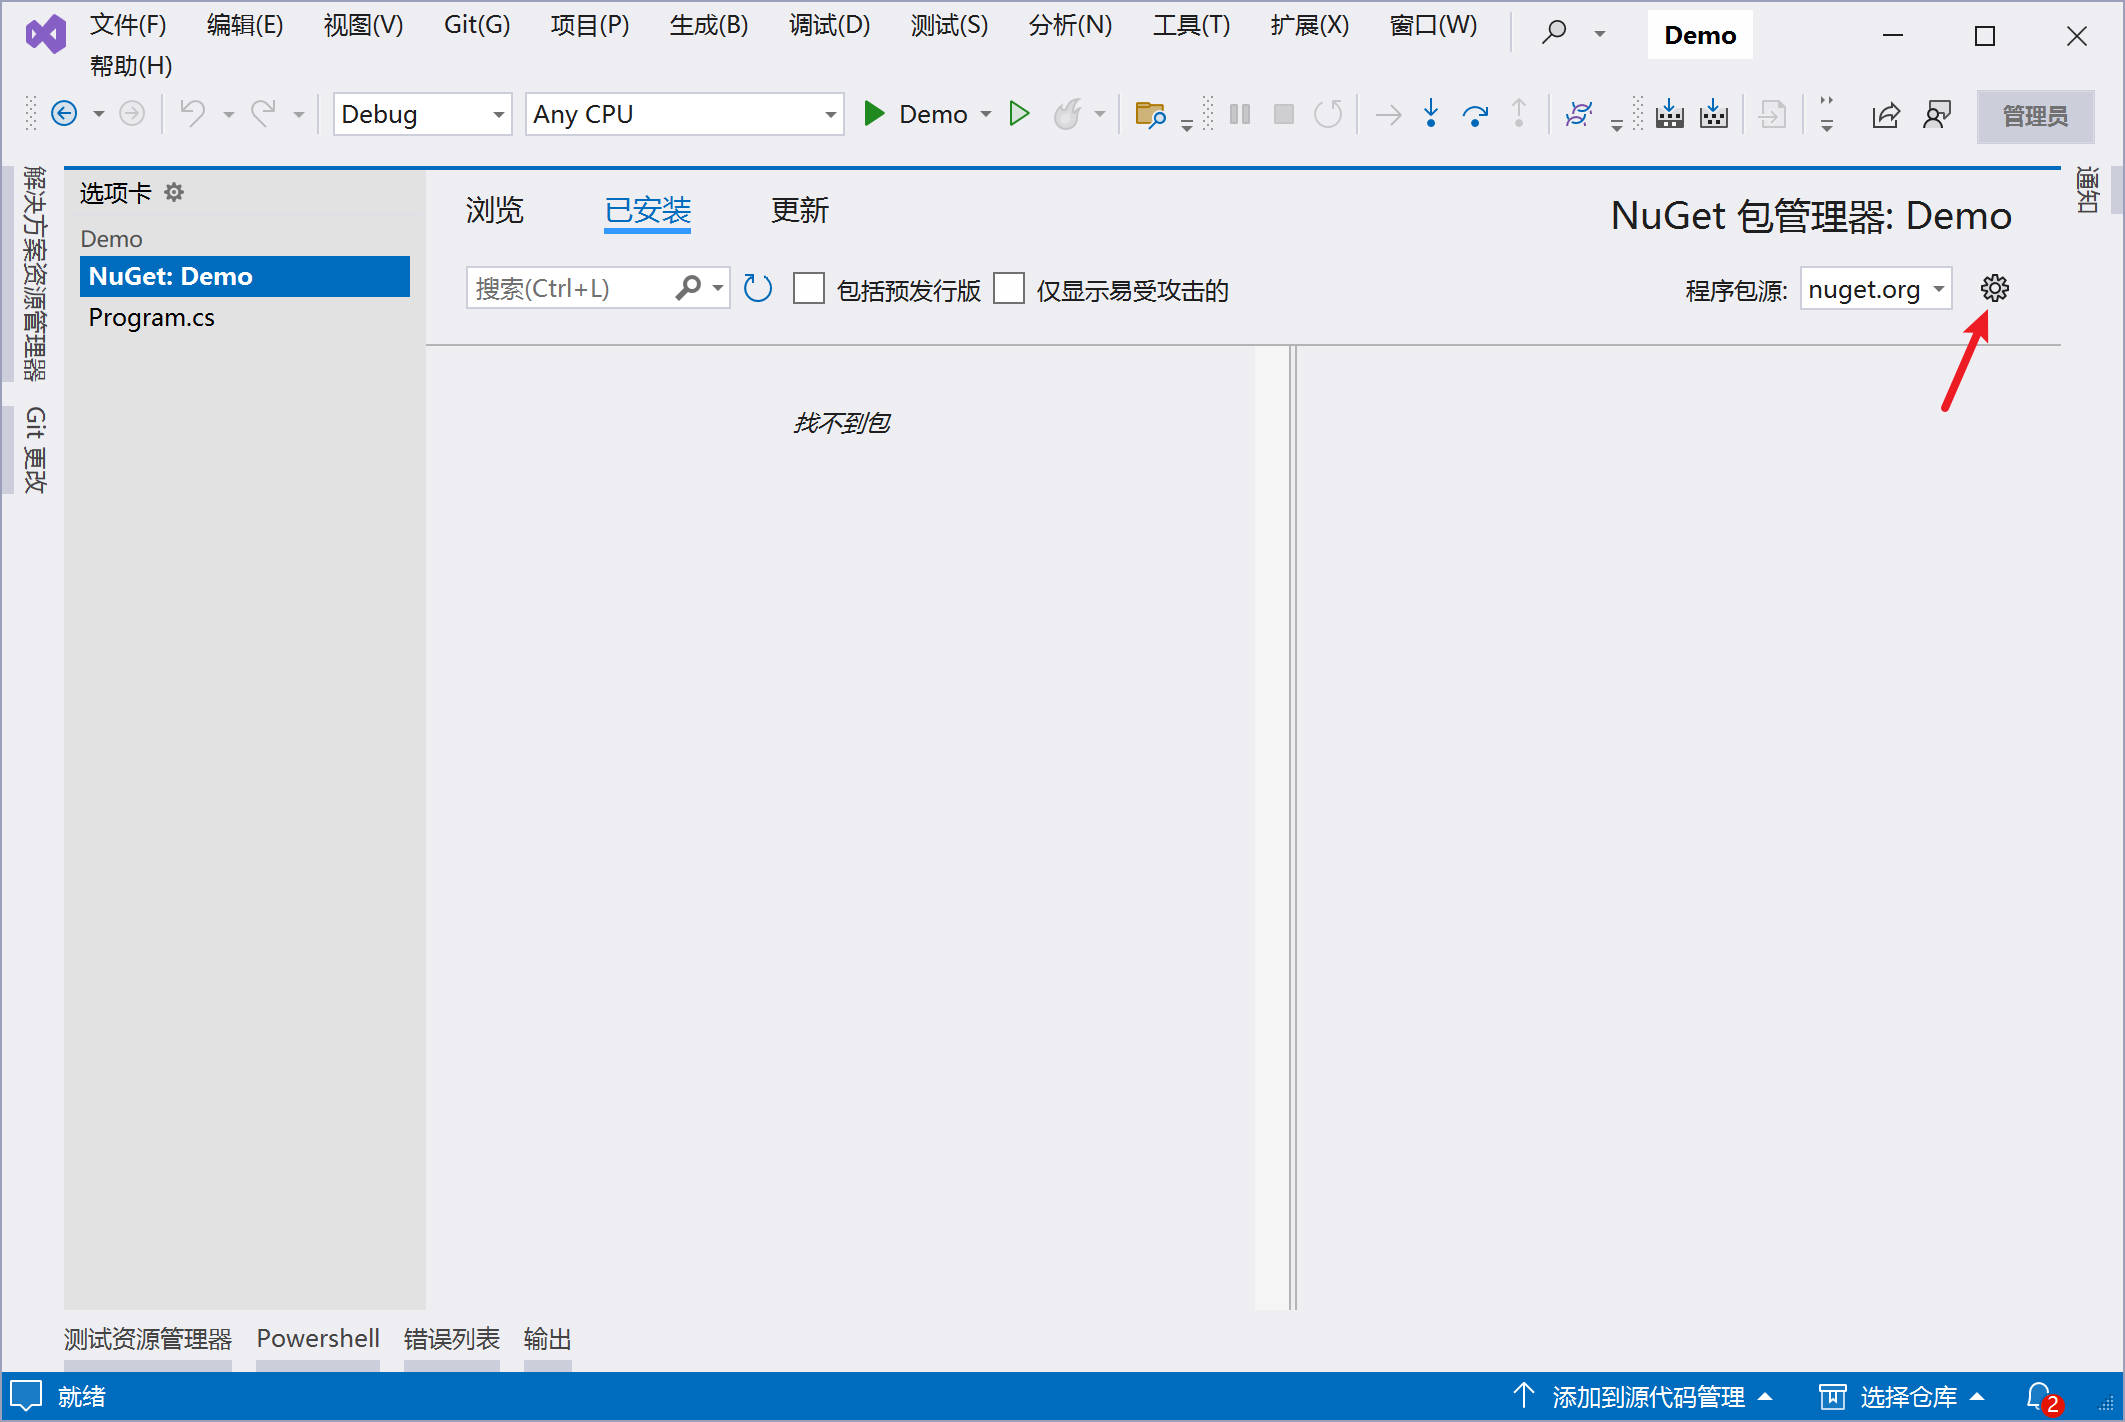The image size is (2125, 1422).
Task: Open the Powershell panel tab
Action: pos(318,1339)
